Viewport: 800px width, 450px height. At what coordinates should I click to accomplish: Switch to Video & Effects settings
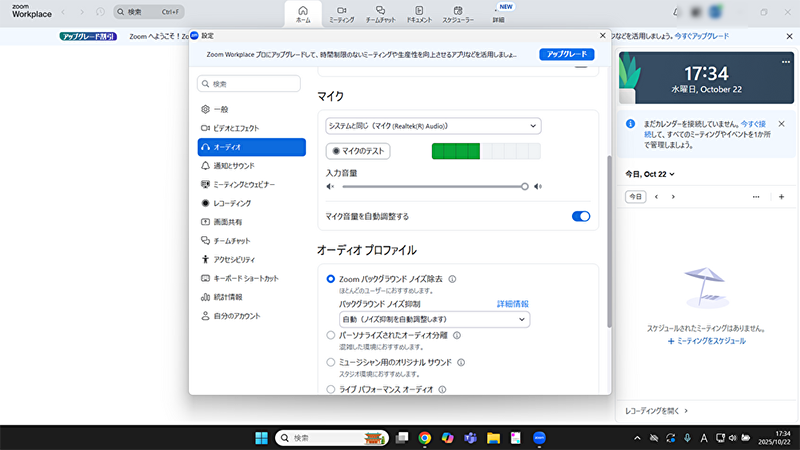pyautogui.click(x=236, y=128)
